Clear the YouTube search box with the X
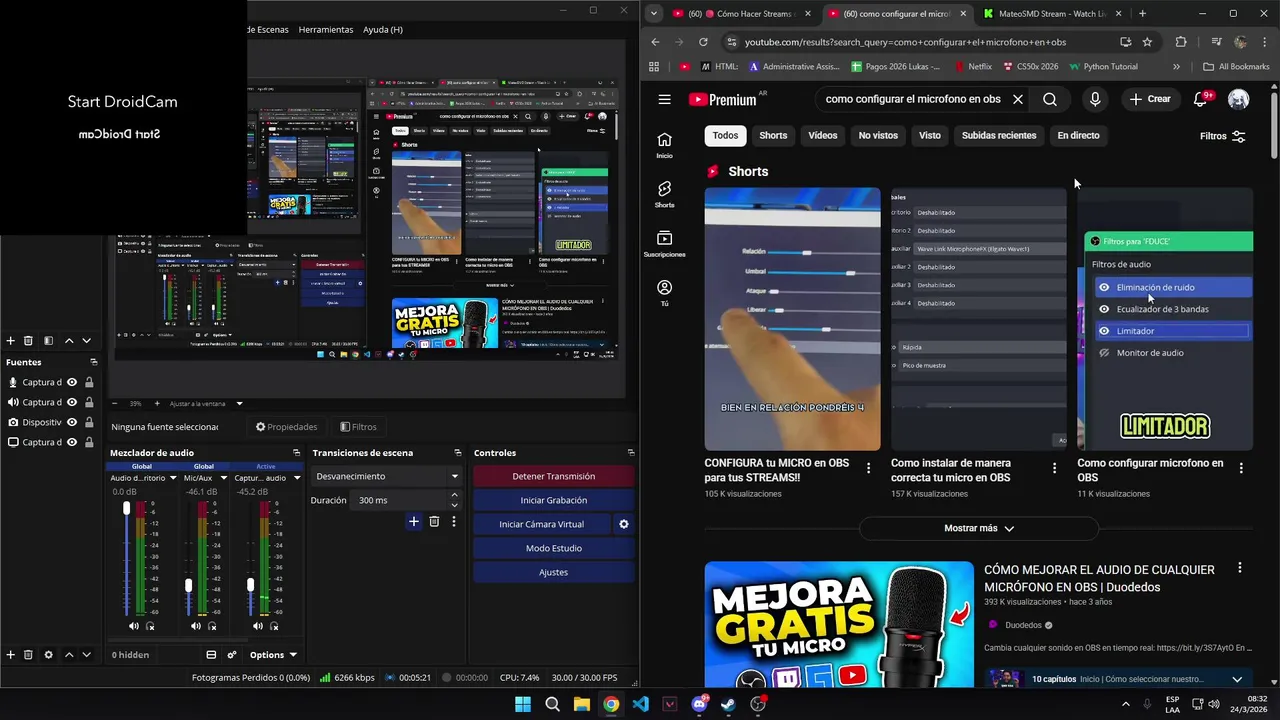Image resolution: width=1280 pixels, height=720 pixels. [1018, 99]
